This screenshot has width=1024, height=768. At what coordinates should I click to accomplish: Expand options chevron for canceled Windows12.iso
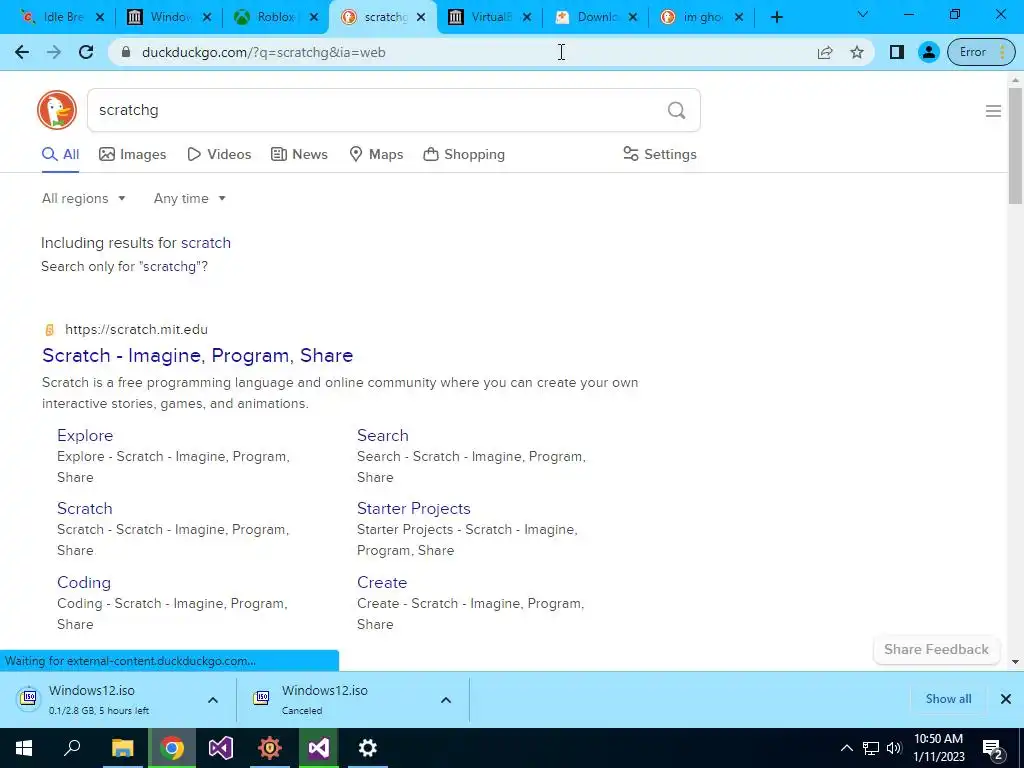(x=446, y=699)
